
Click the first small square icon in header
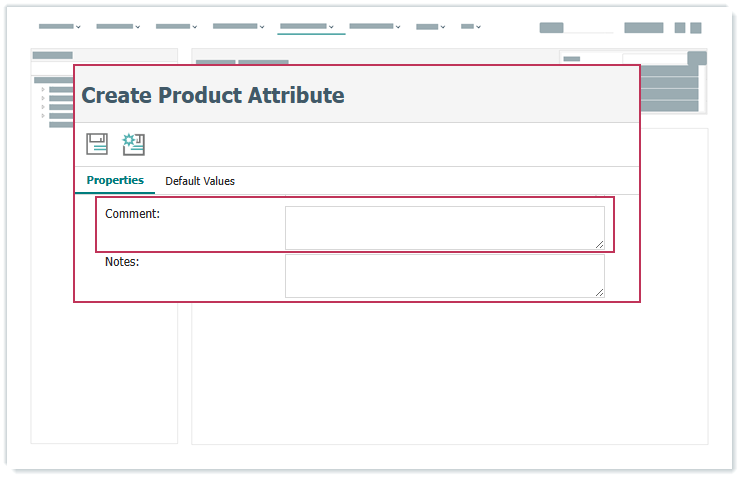[680, 28]
